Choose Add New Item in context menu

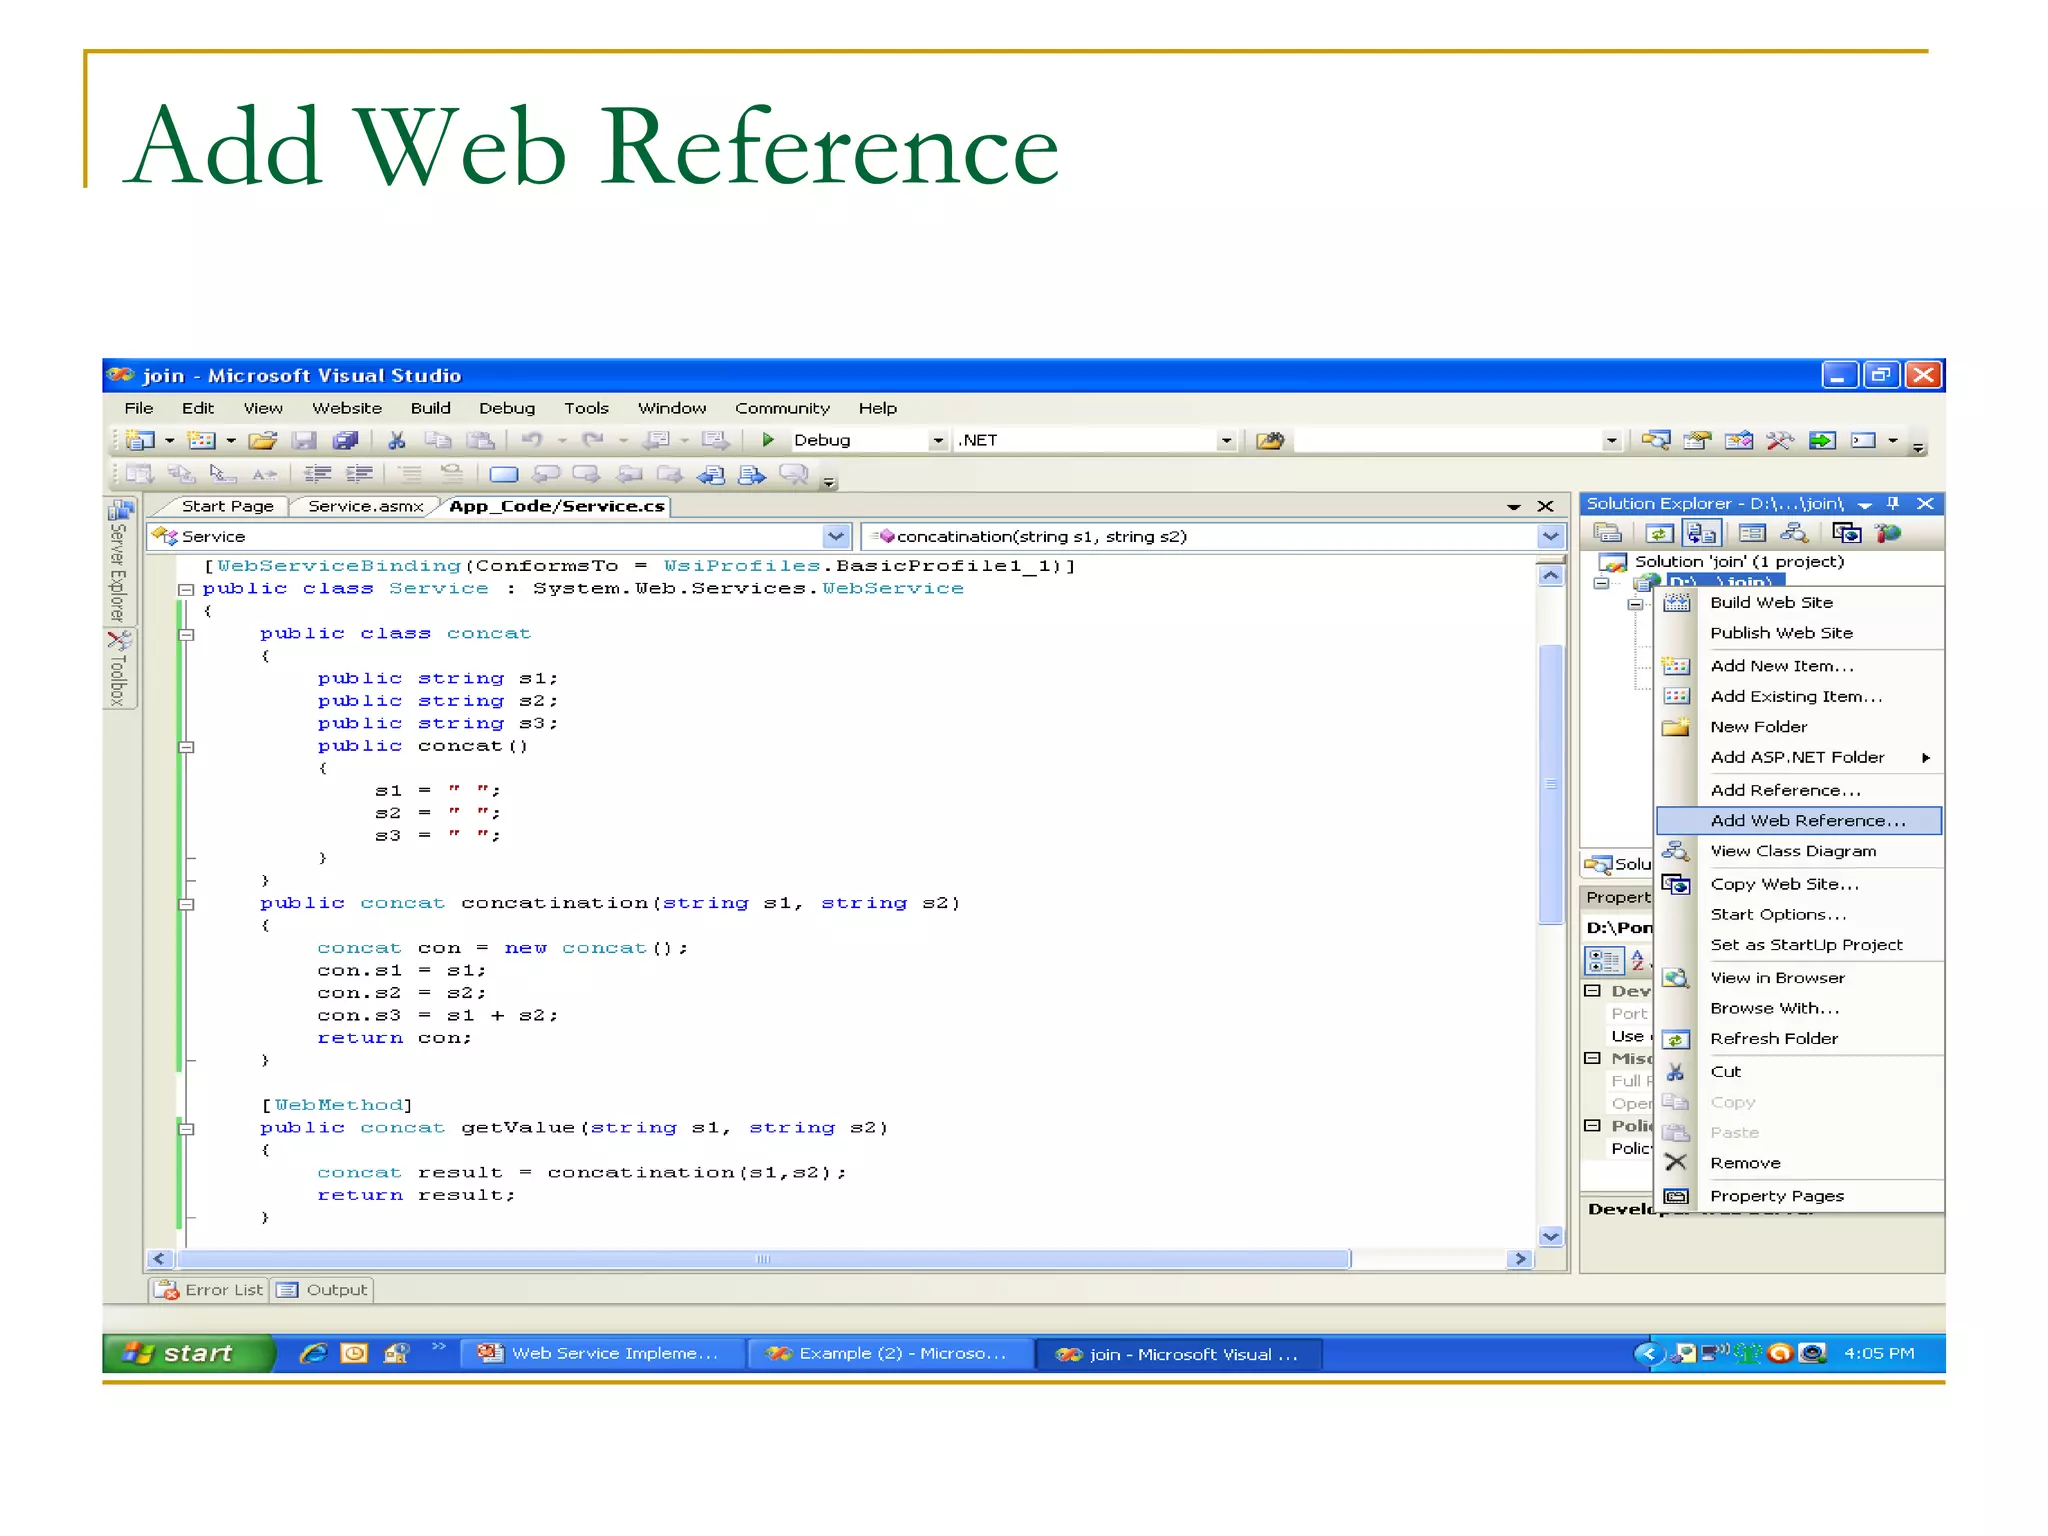1799,666
